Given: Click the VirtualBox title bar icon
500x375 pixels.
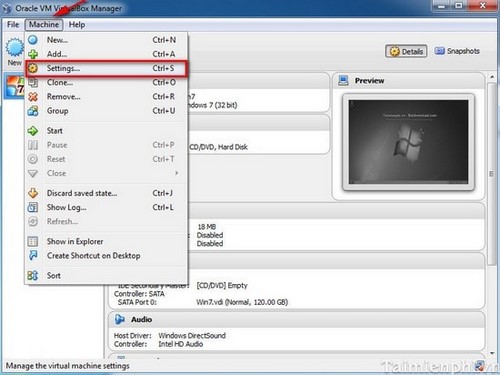Looking at the screenshot, I should tap(7, 8).
